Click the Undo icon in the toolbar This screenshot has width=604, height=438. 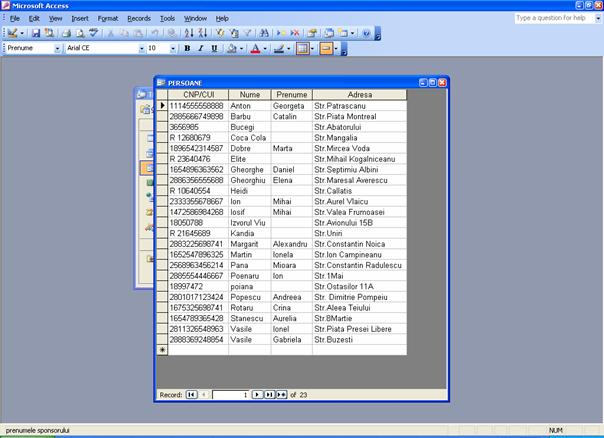tap(156, 33)
